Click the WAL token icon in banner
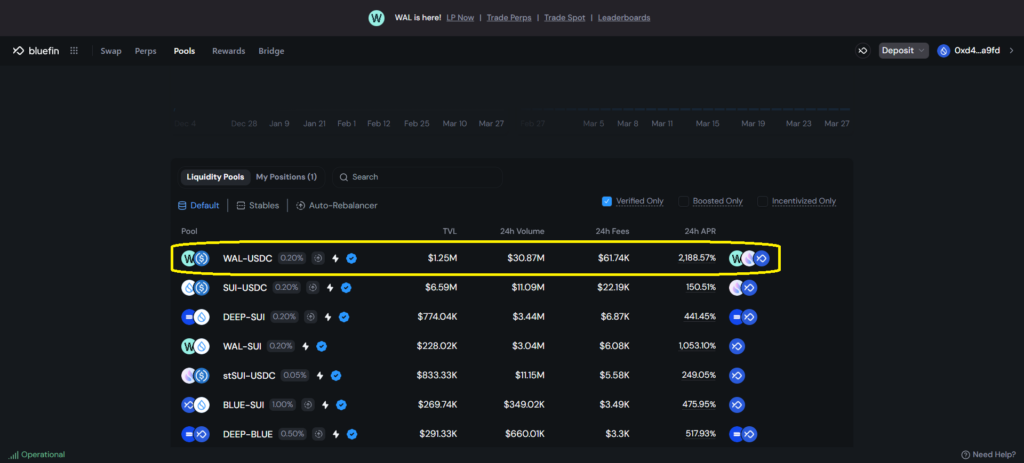1024x463 pixels. (376, 18)
